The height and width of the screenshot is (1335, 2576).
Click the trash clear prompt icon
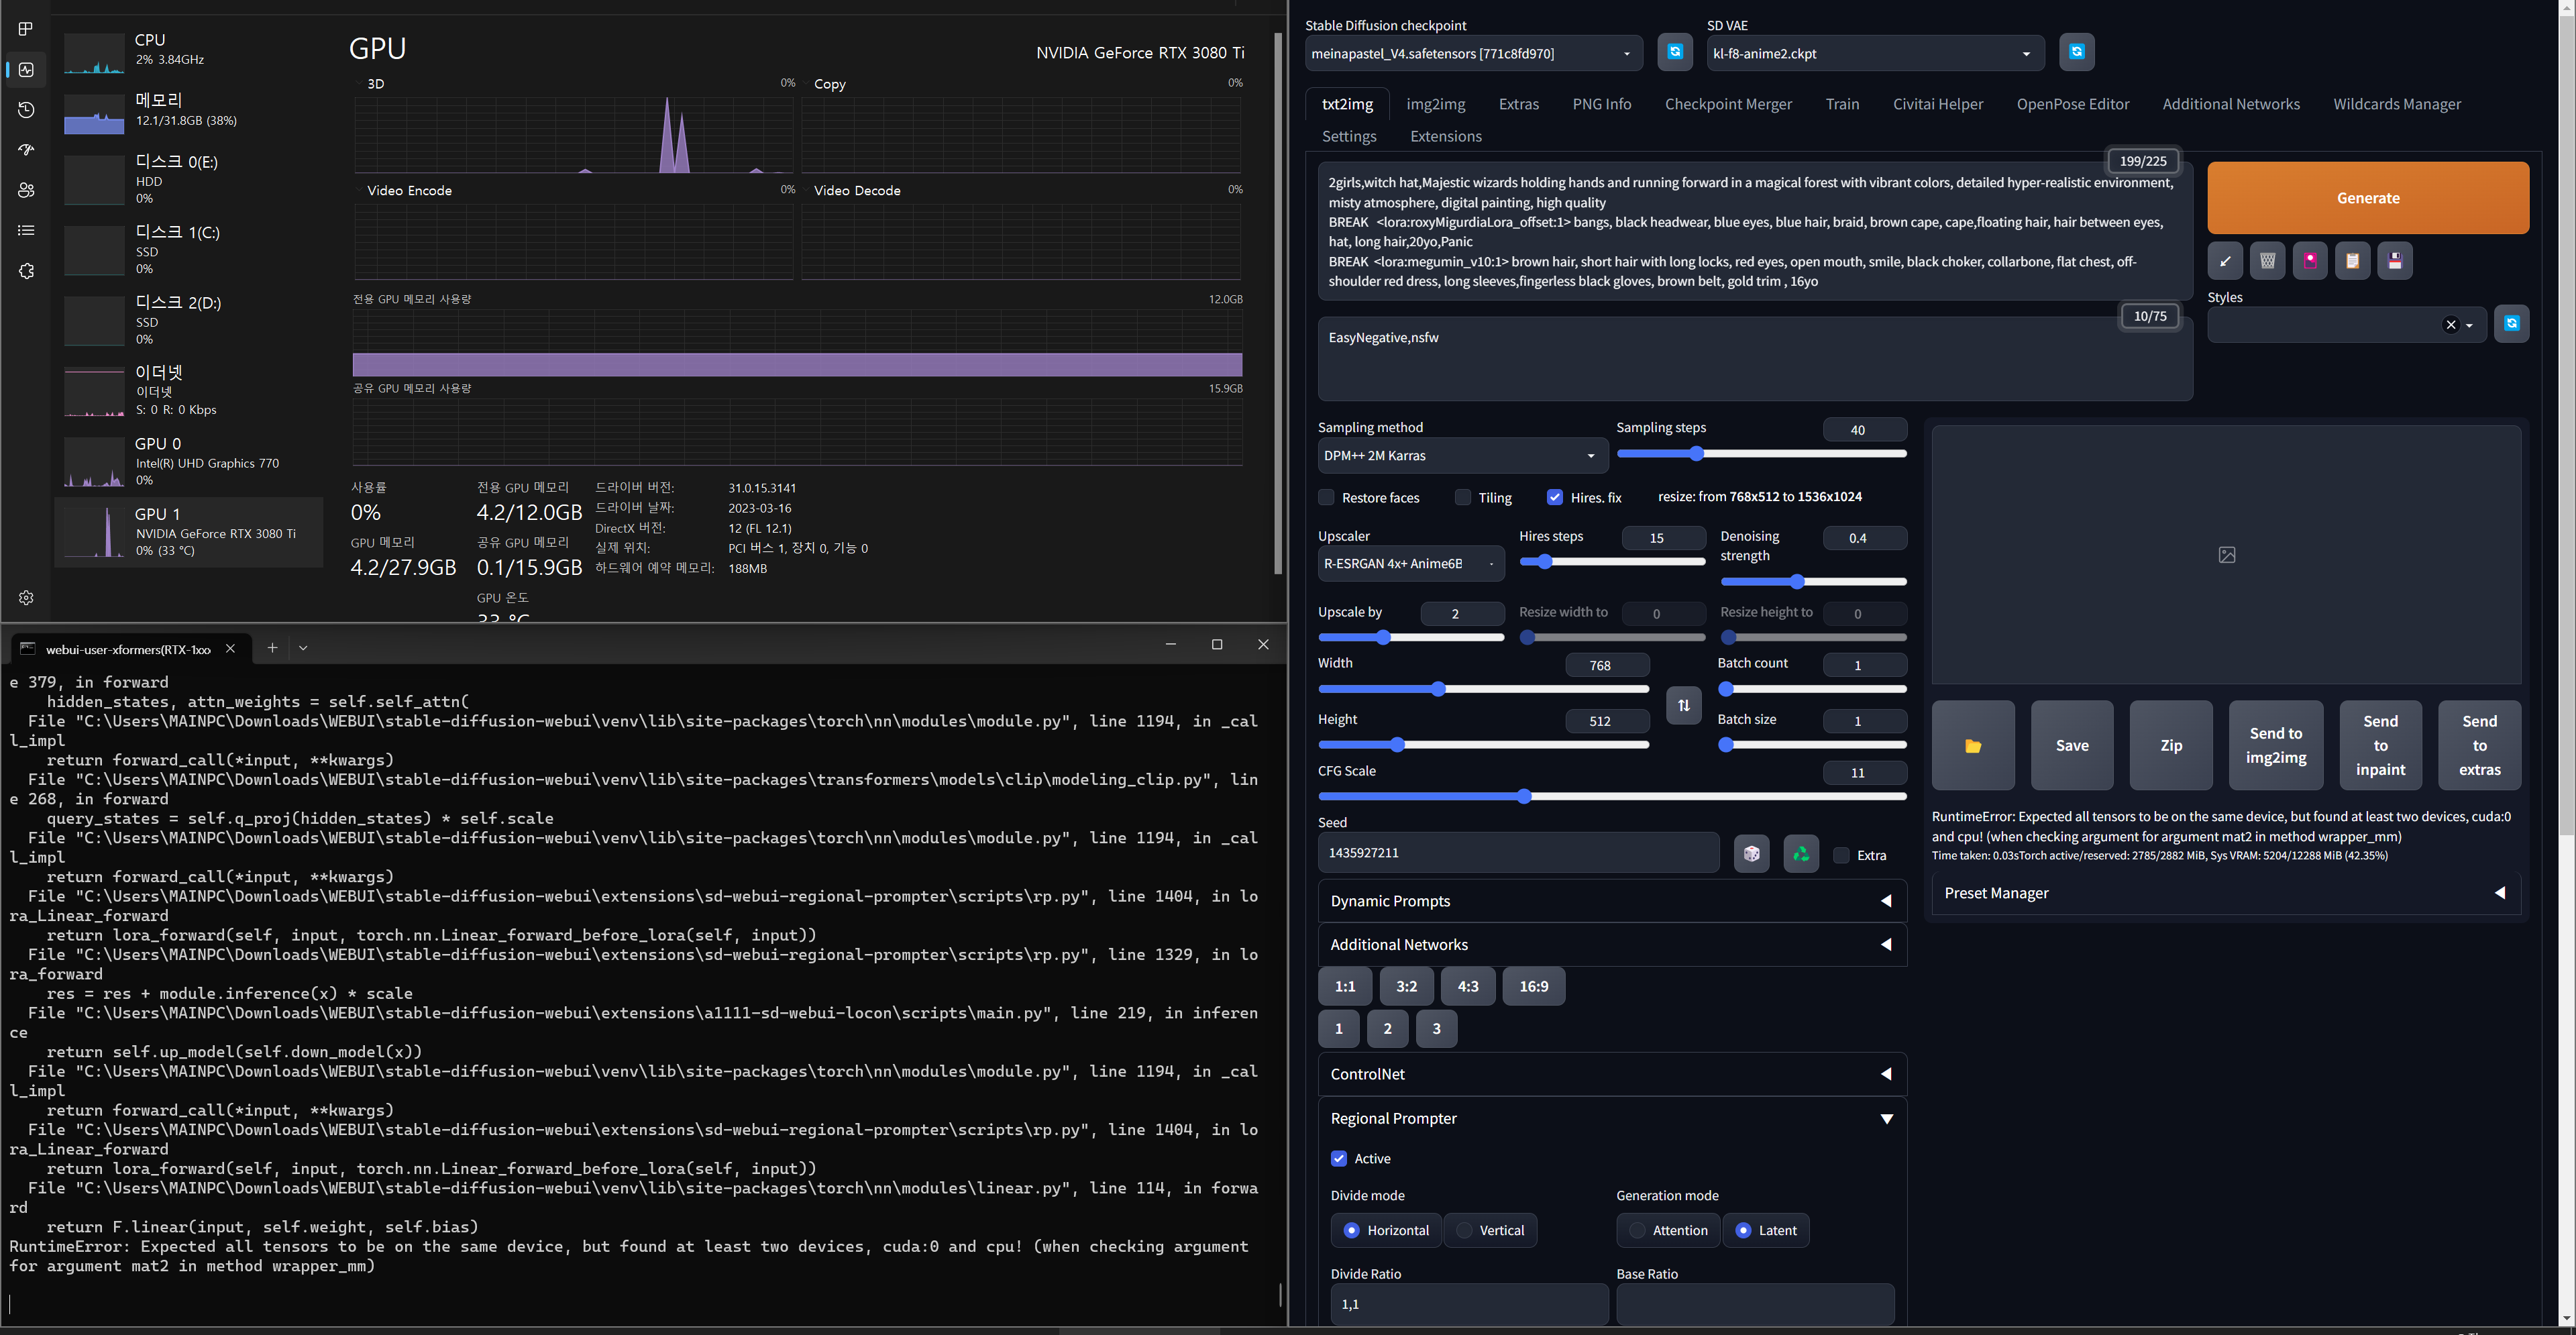pos(2267,261)
